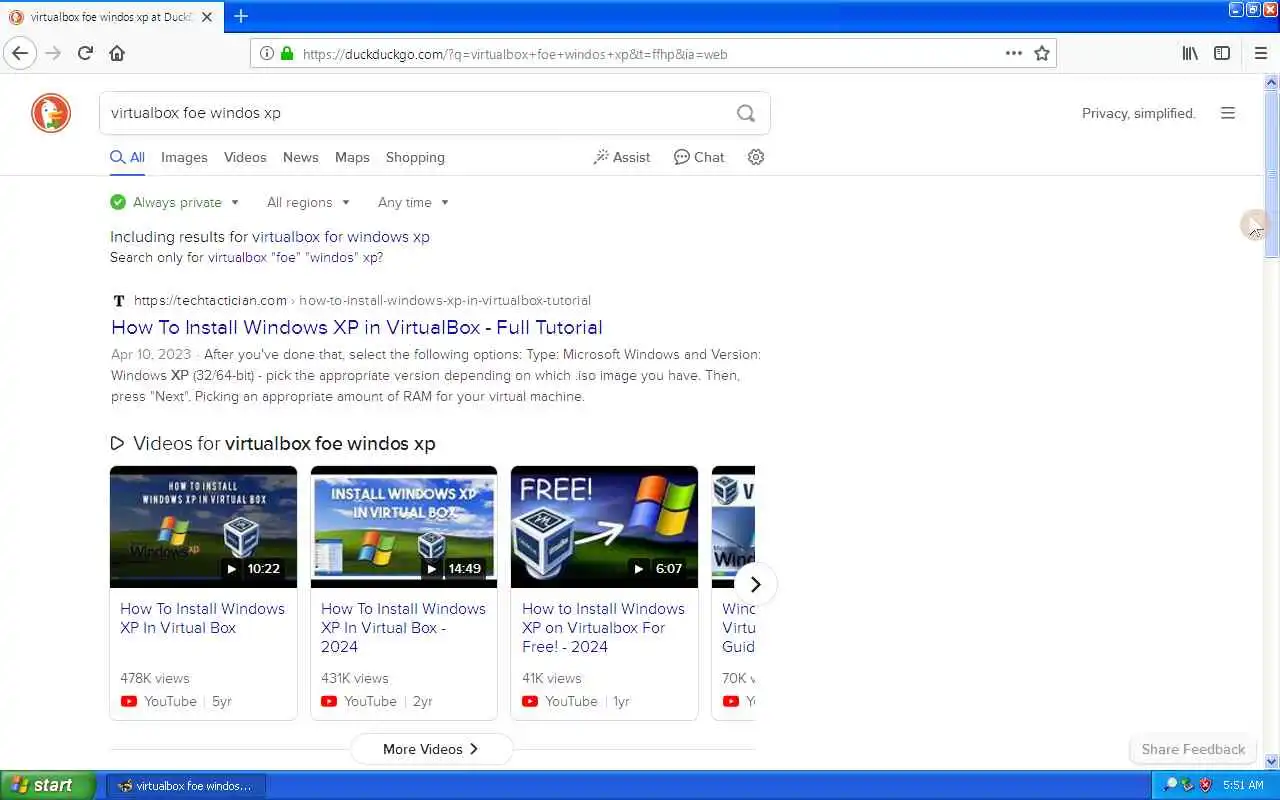
Task: Open 478K views video title link
Action: [202, 618]
